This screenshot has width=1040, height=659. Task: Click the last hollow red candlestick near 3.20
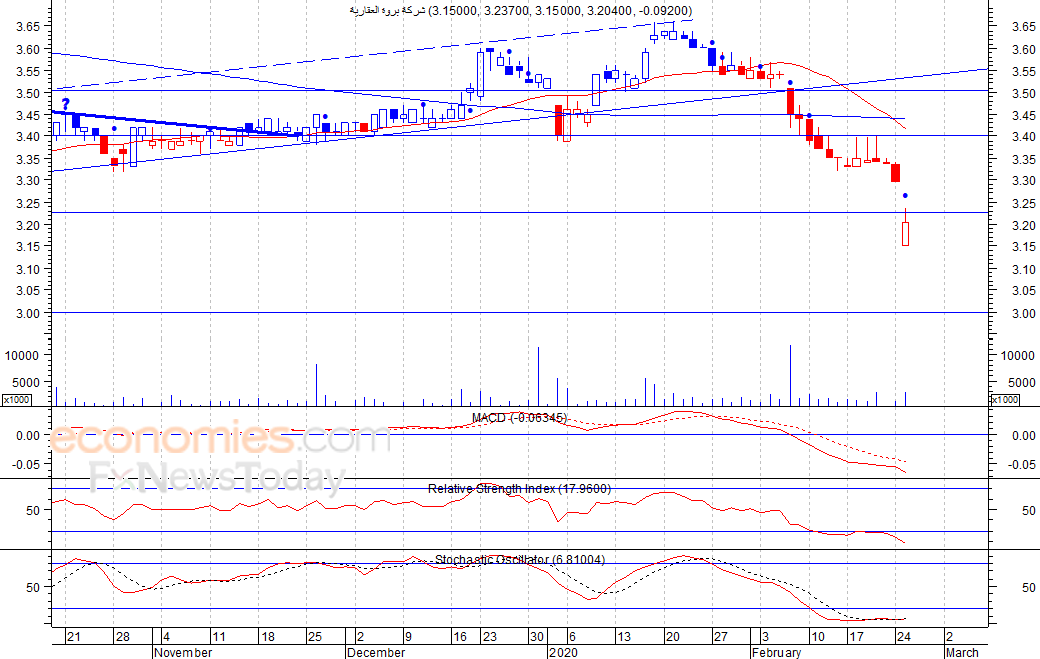[x=905, y=233]
